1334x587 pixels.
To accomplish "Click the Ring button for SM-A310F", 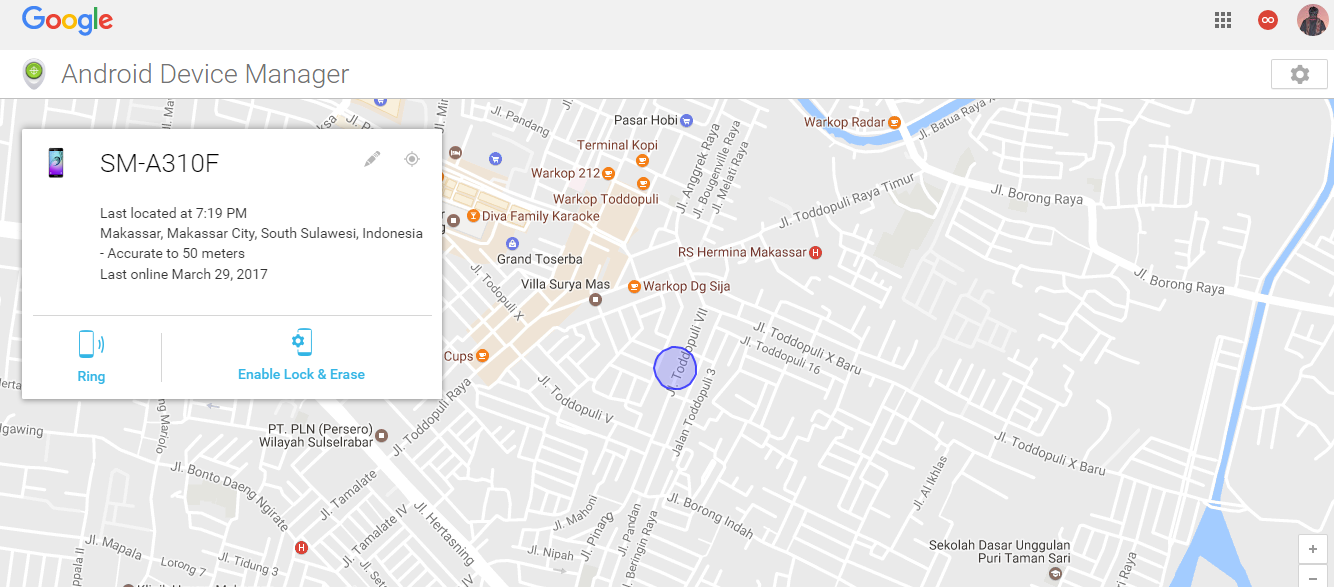I will tap(91, 376).
